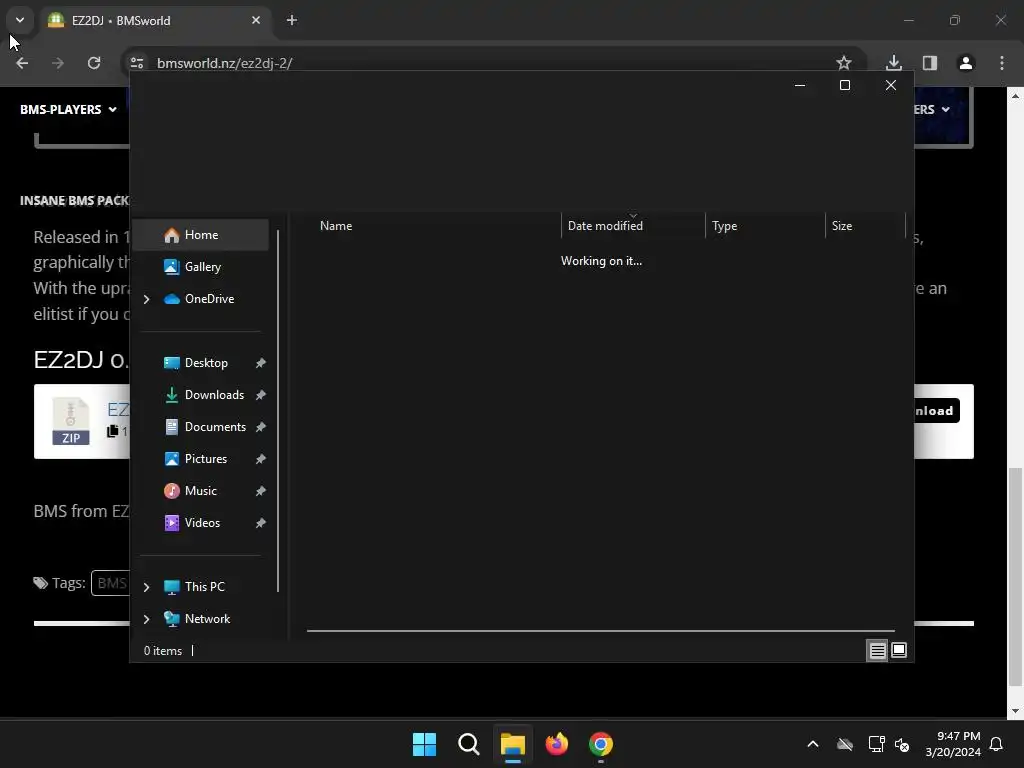Bookmark this page with star icon
The image size is (1024, 768).
[x=844, y=63]
